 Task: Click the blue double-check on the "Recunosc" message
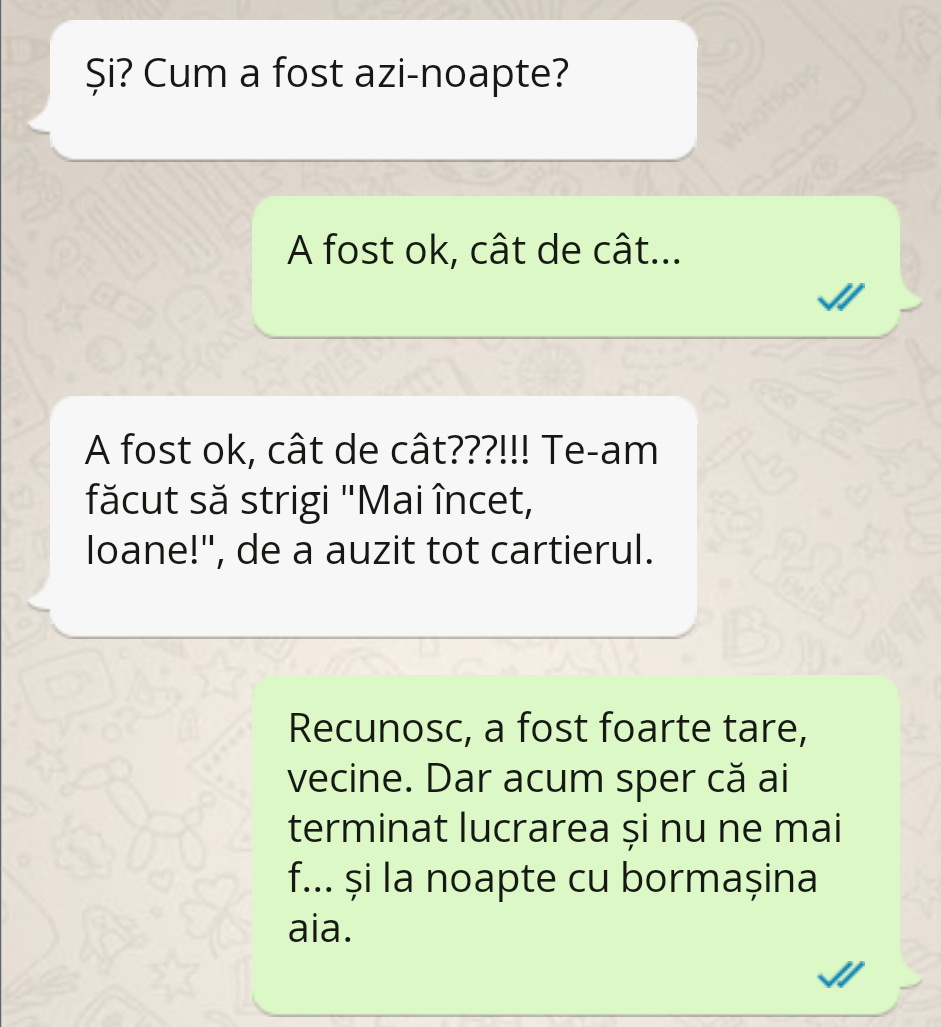click(x=841, y=974)
